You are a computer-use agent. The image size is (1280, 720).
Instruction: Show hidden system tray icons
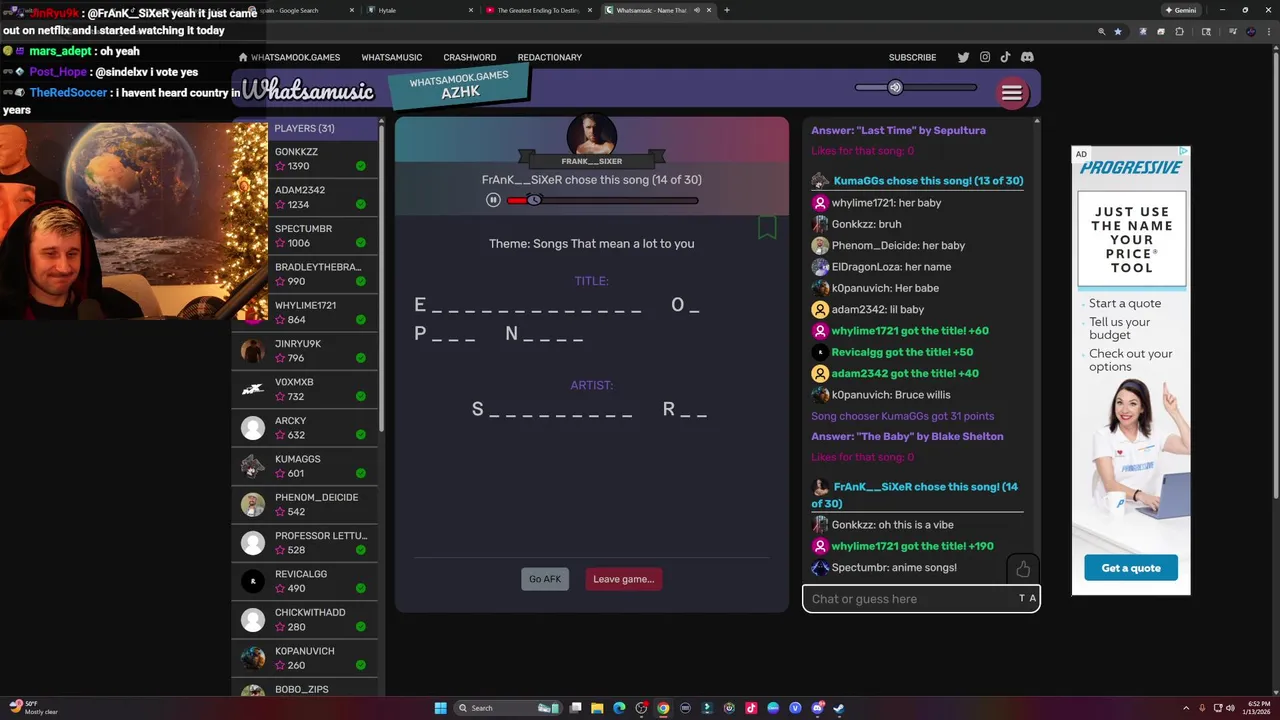1186,708
